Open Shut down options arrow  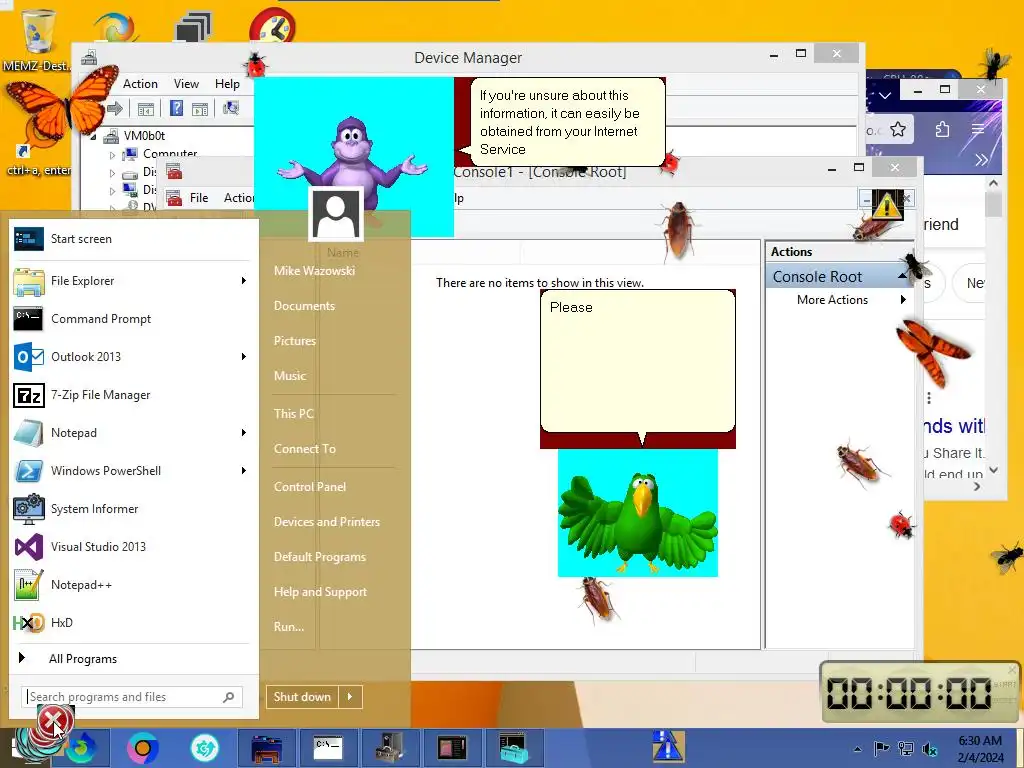(351, 697)
